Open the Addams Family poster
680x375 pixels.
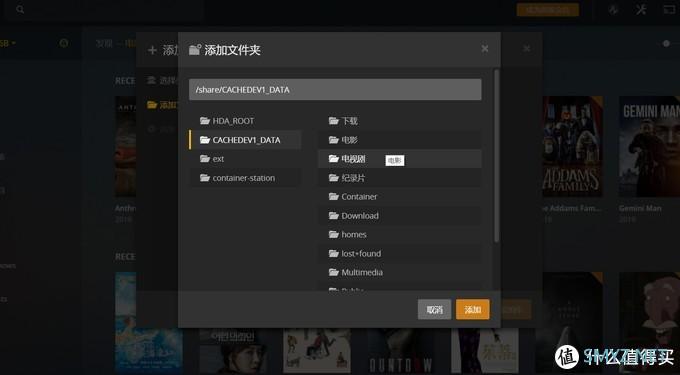[x=572, y=146]
